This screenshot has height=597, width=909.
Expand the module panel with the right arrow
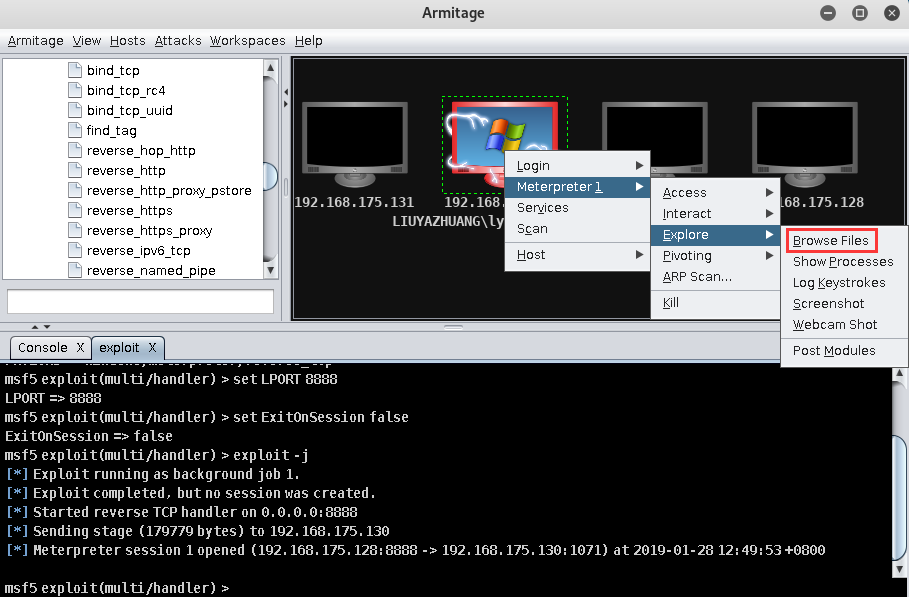286,104
